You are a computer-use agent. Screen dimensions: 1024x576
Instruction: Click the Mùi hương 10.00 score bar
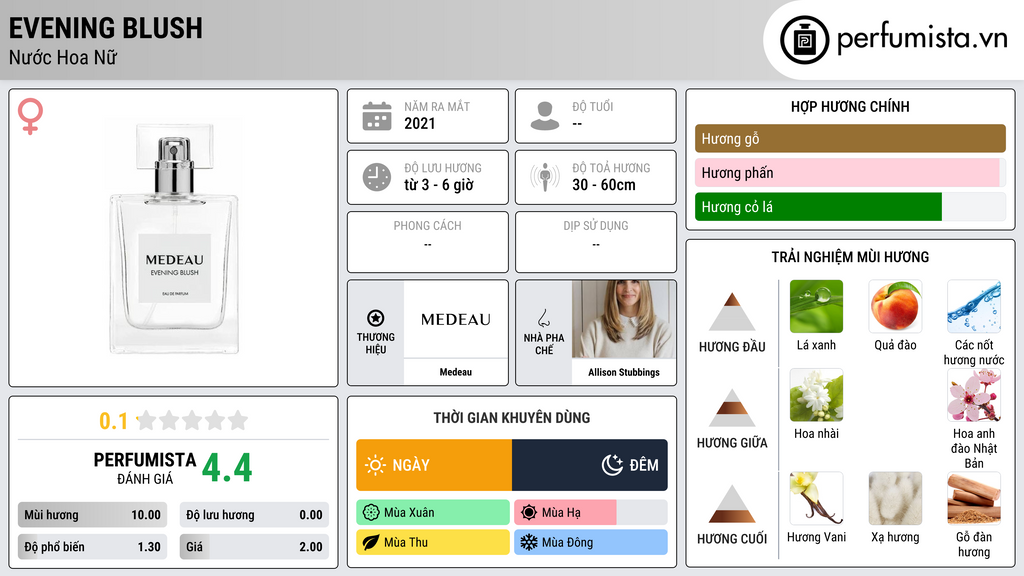92,515
